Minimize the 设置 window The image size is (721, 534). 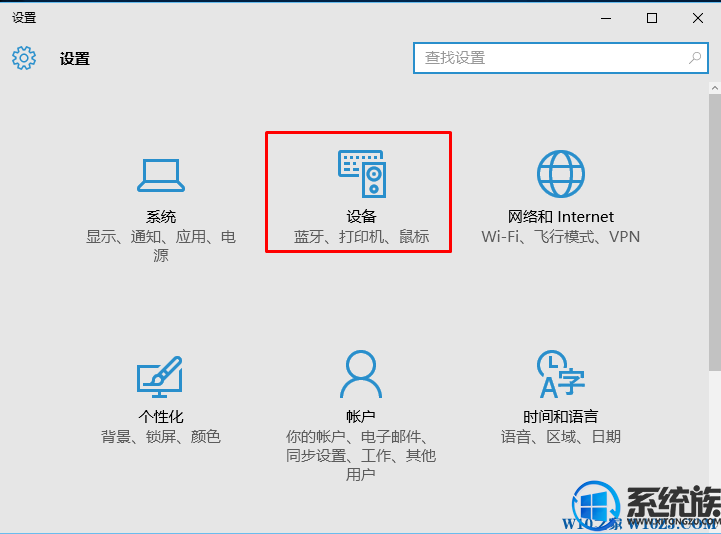coord(606,18)
